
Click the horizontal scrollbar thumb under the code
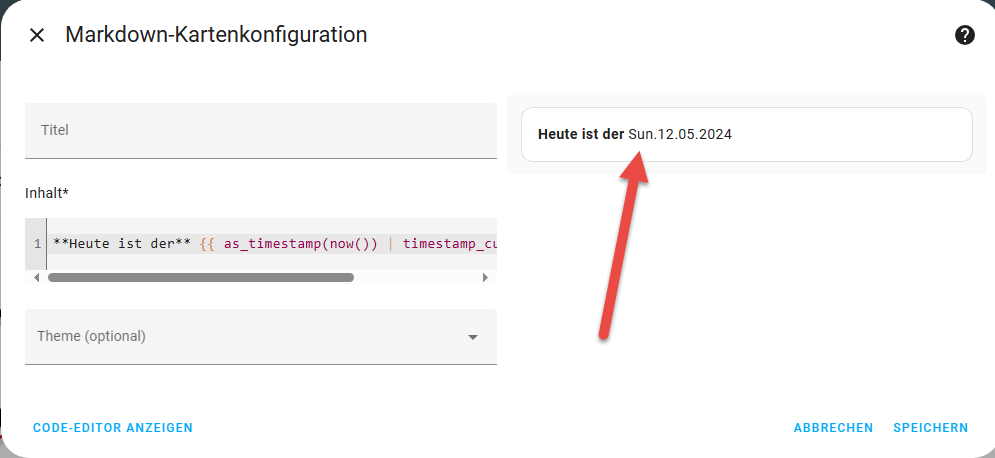pos(200,277)
